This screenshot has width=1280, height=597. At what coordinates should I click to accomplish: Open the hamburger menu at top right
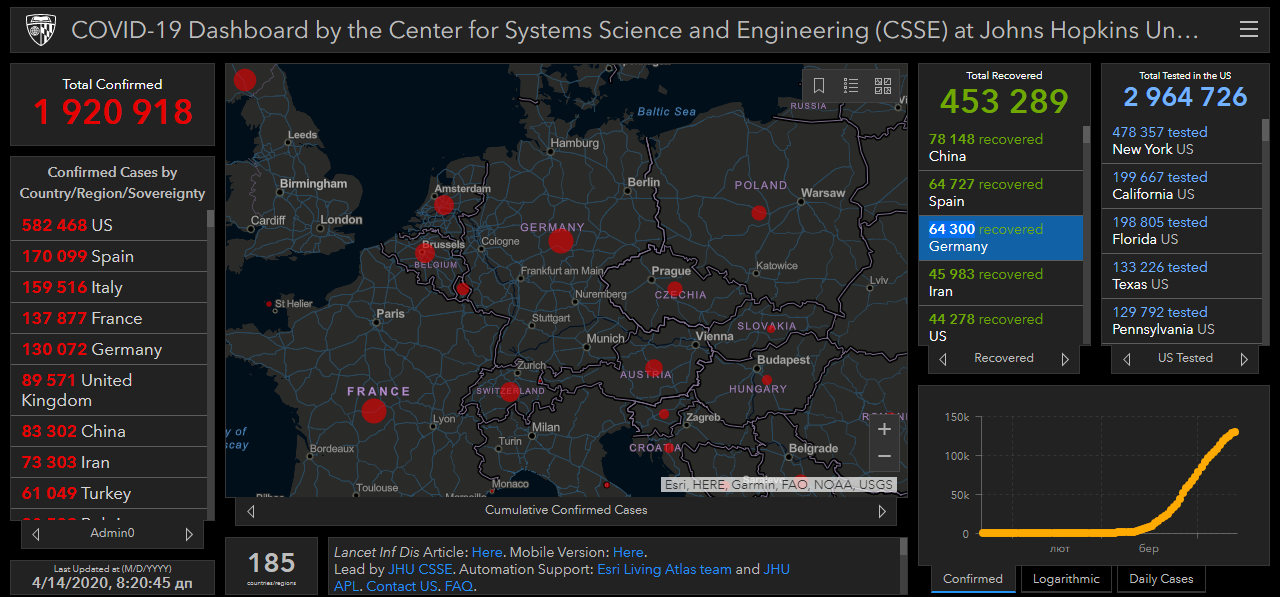(1248, 30)
